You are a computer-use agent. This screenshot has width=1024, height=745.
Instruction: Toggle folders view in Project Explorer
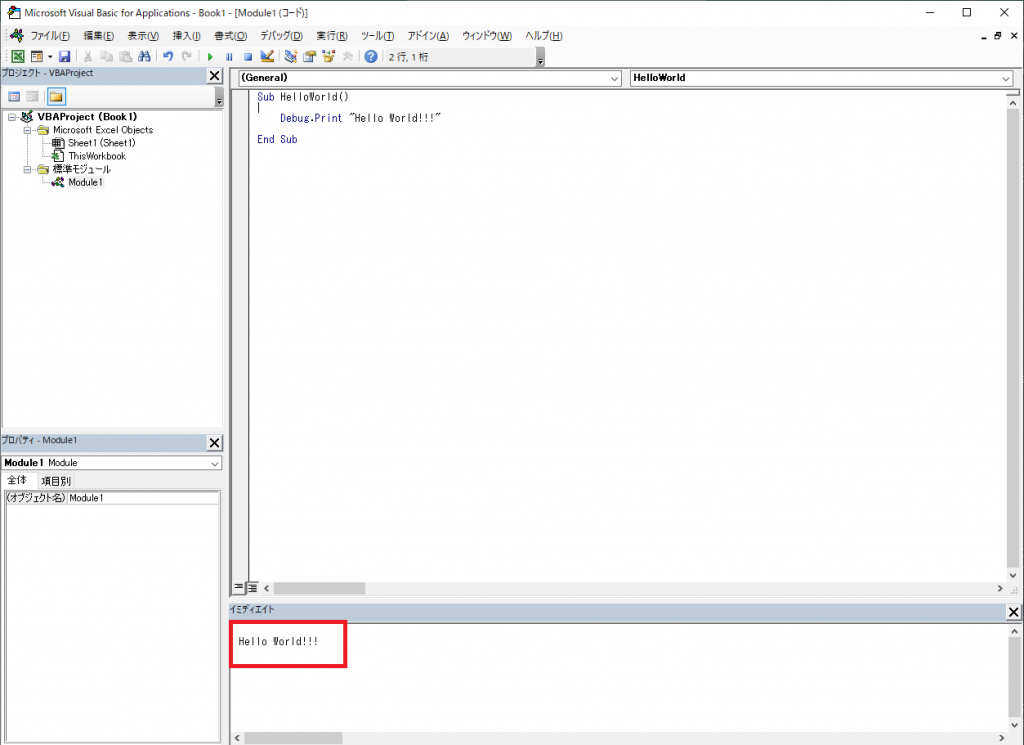click(x=56, y=97)
